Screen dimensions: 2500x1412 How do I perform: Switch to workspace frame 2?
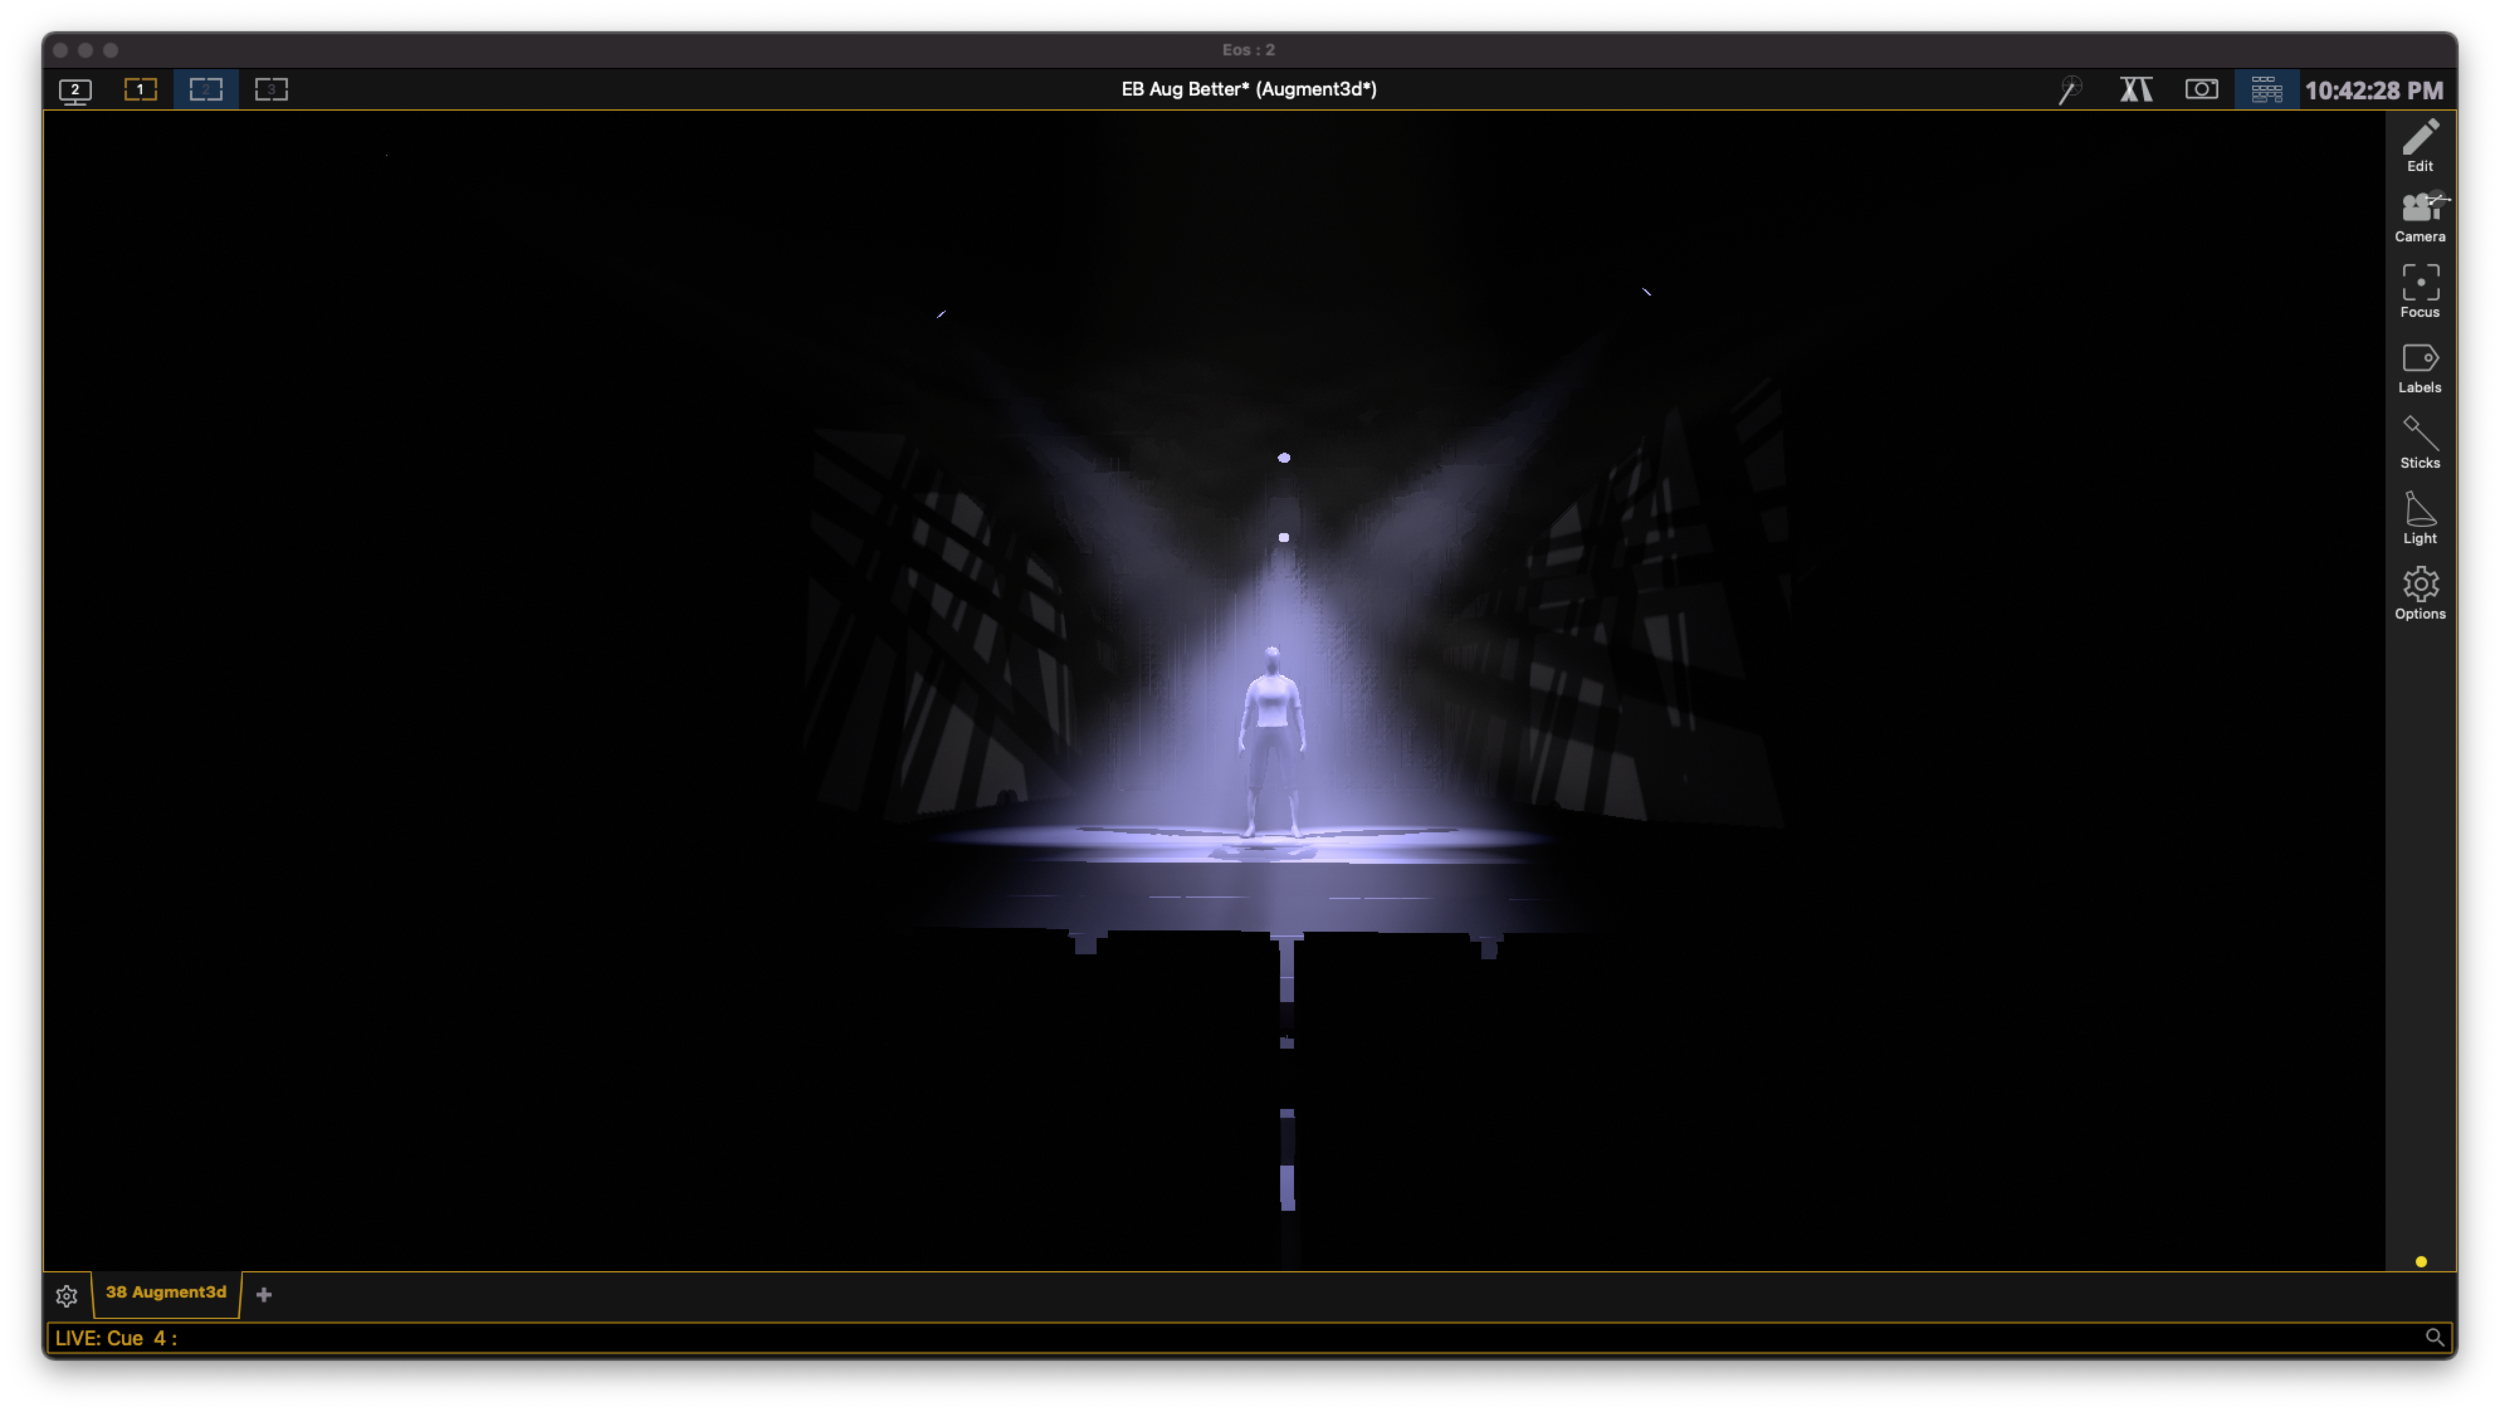pyautogui.click(x=206, y=90)
